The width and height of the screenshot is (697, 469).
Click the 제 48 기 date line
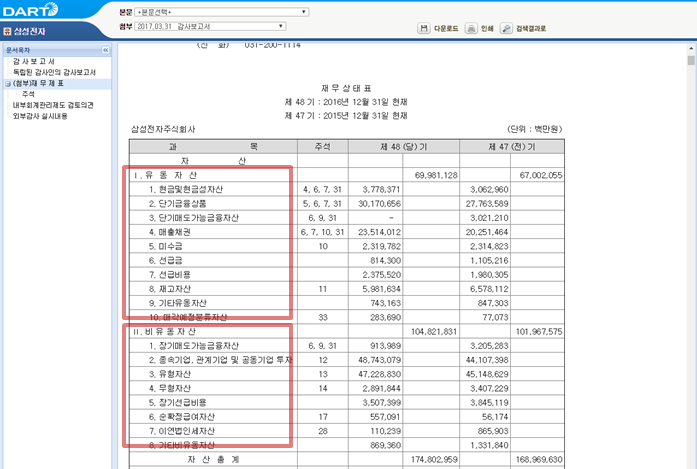346,102
